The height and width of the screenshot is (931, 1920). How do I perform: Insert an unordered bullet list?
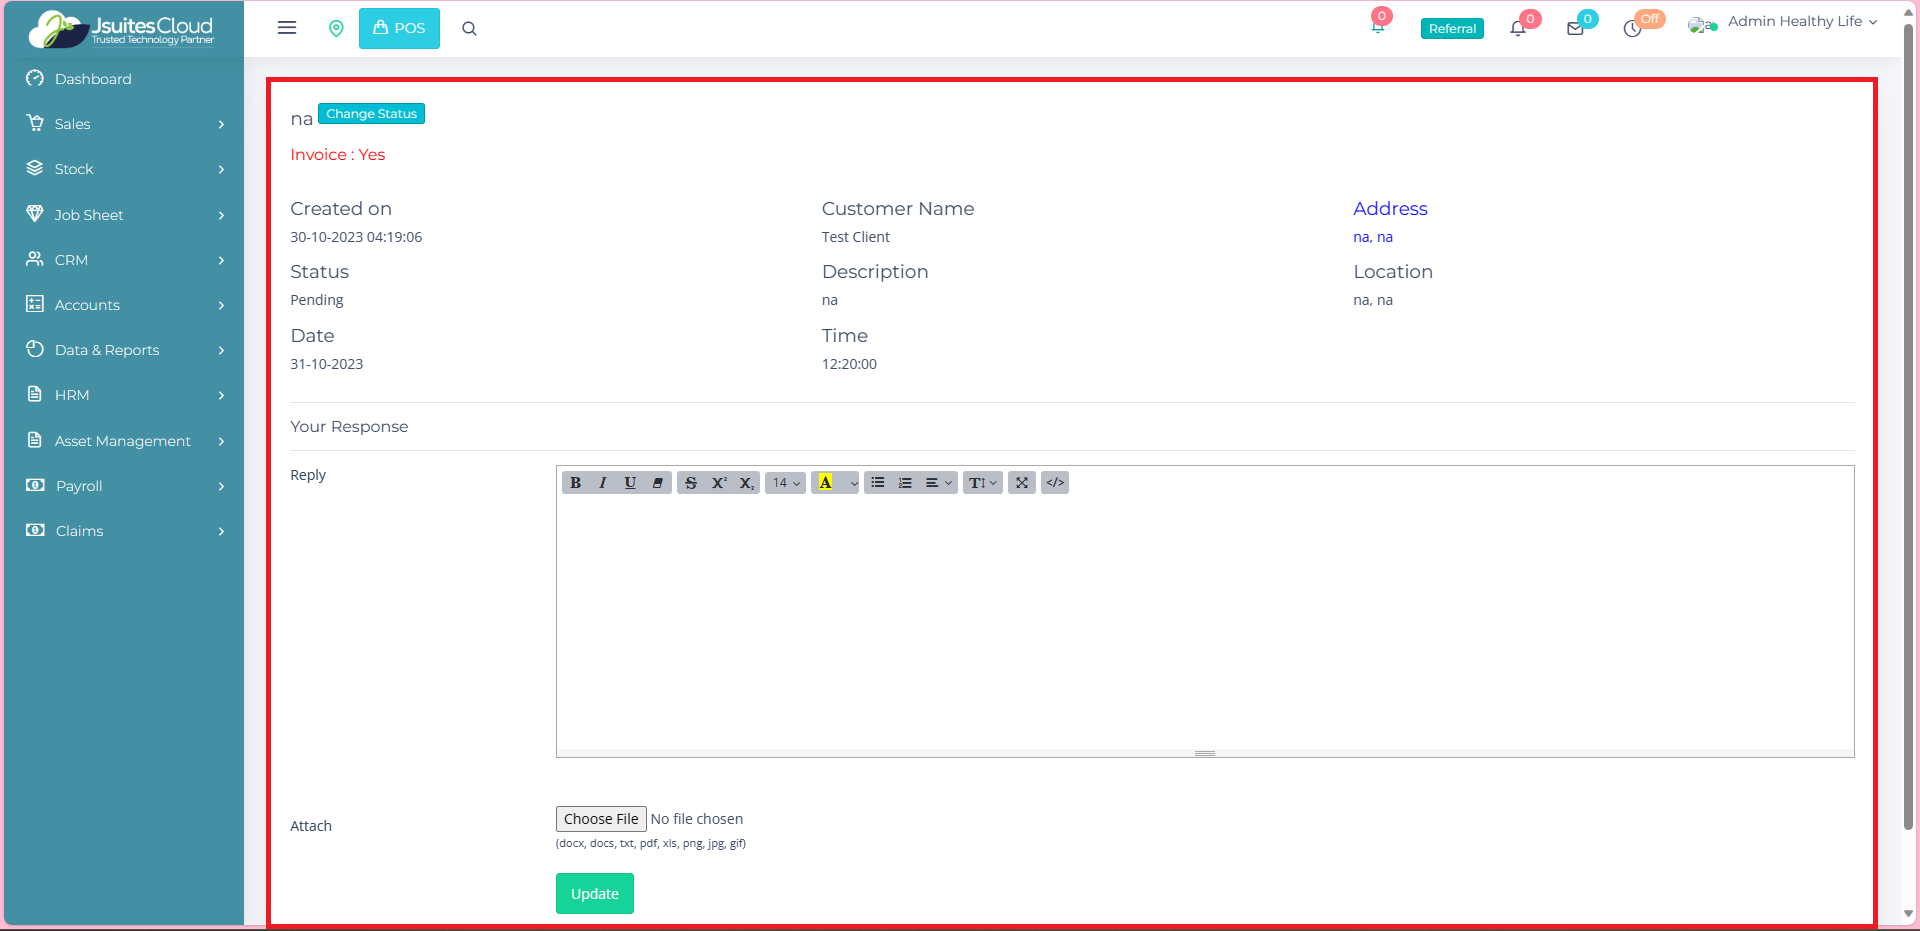click(877, 483)
